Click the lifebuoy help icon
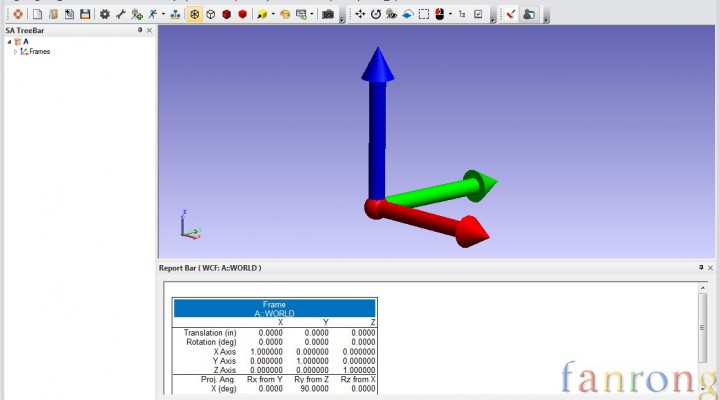This screenshot has width=720, height=400. point(18,14)
